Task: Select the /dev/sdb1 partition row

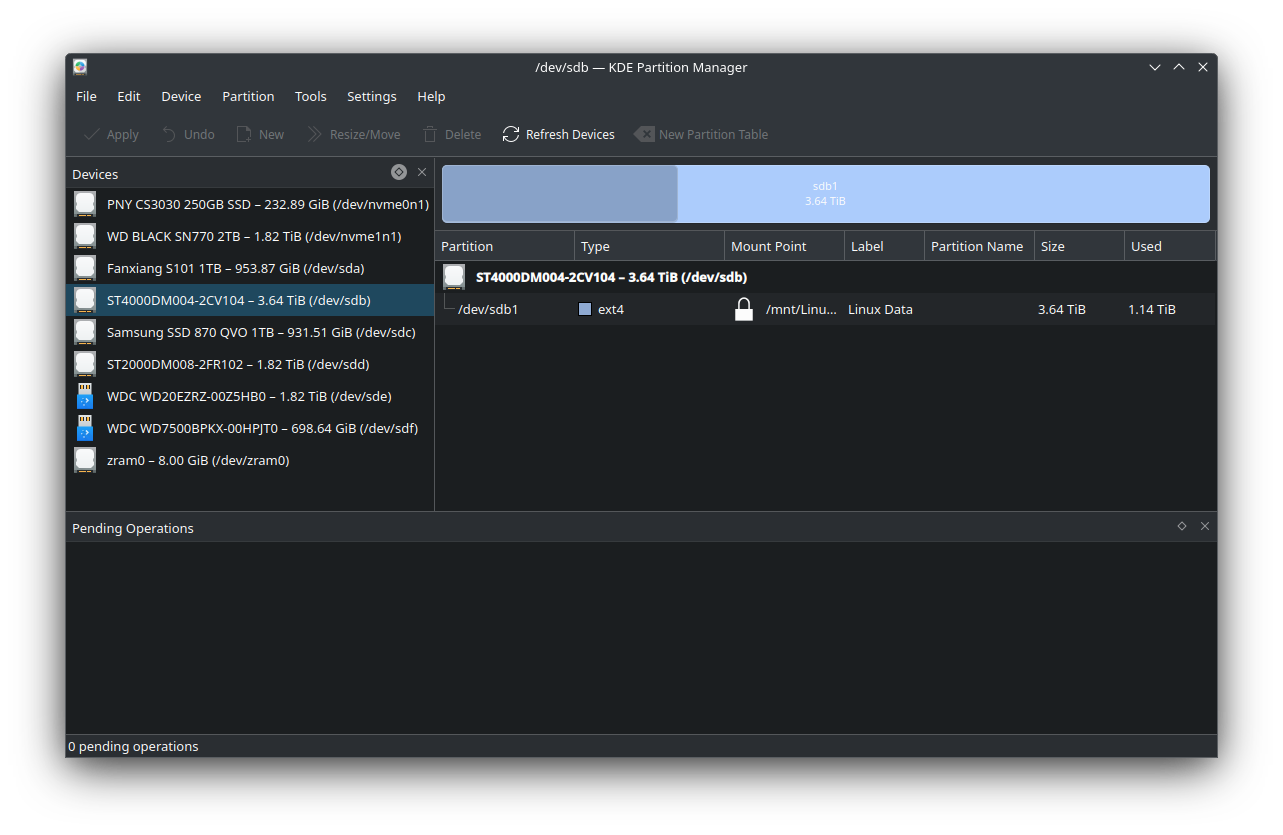Action: [825, 309]
